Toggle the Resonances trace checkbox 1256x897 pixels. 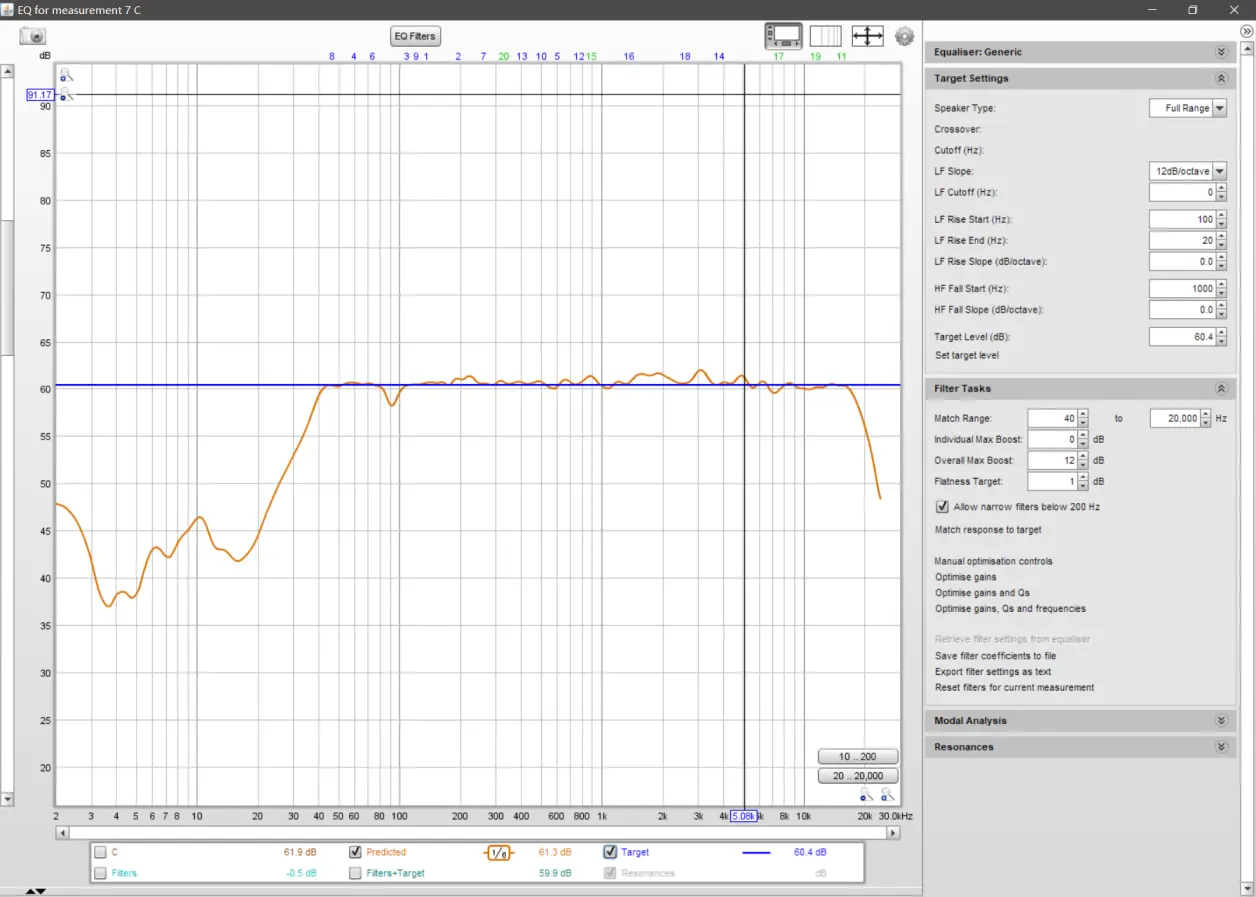point(610,873)
